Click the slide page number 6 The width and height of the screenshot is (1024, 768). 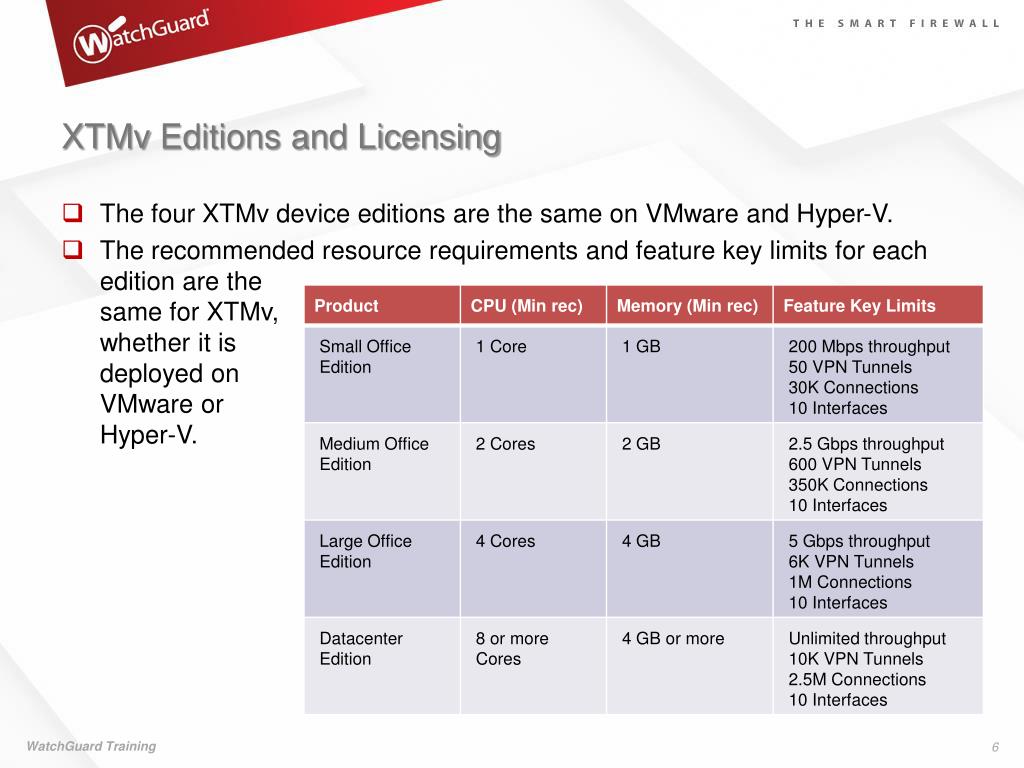click(x=995, y=747)
